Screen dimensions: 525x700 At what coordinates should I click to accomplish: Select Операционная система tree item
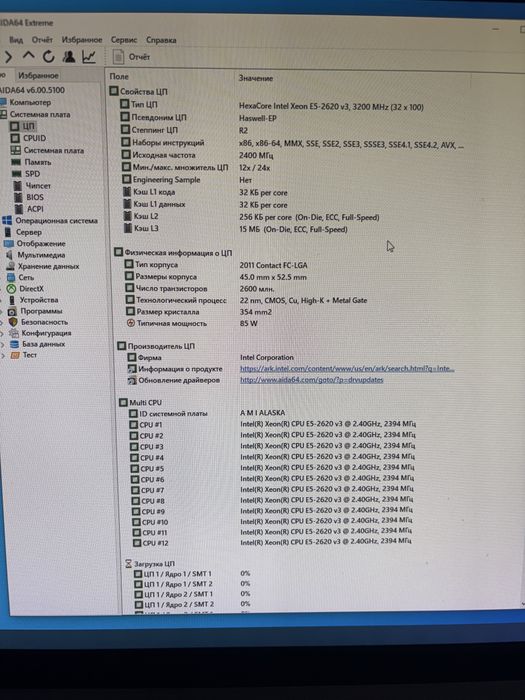[x=50, y=221]
